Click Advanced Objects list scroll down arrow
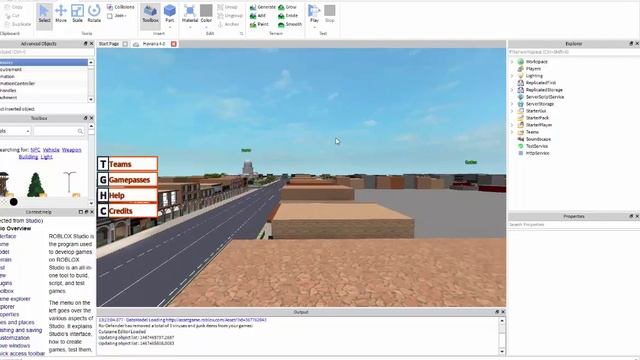Viewport: 640px width, 360px height. pos(91,99)
